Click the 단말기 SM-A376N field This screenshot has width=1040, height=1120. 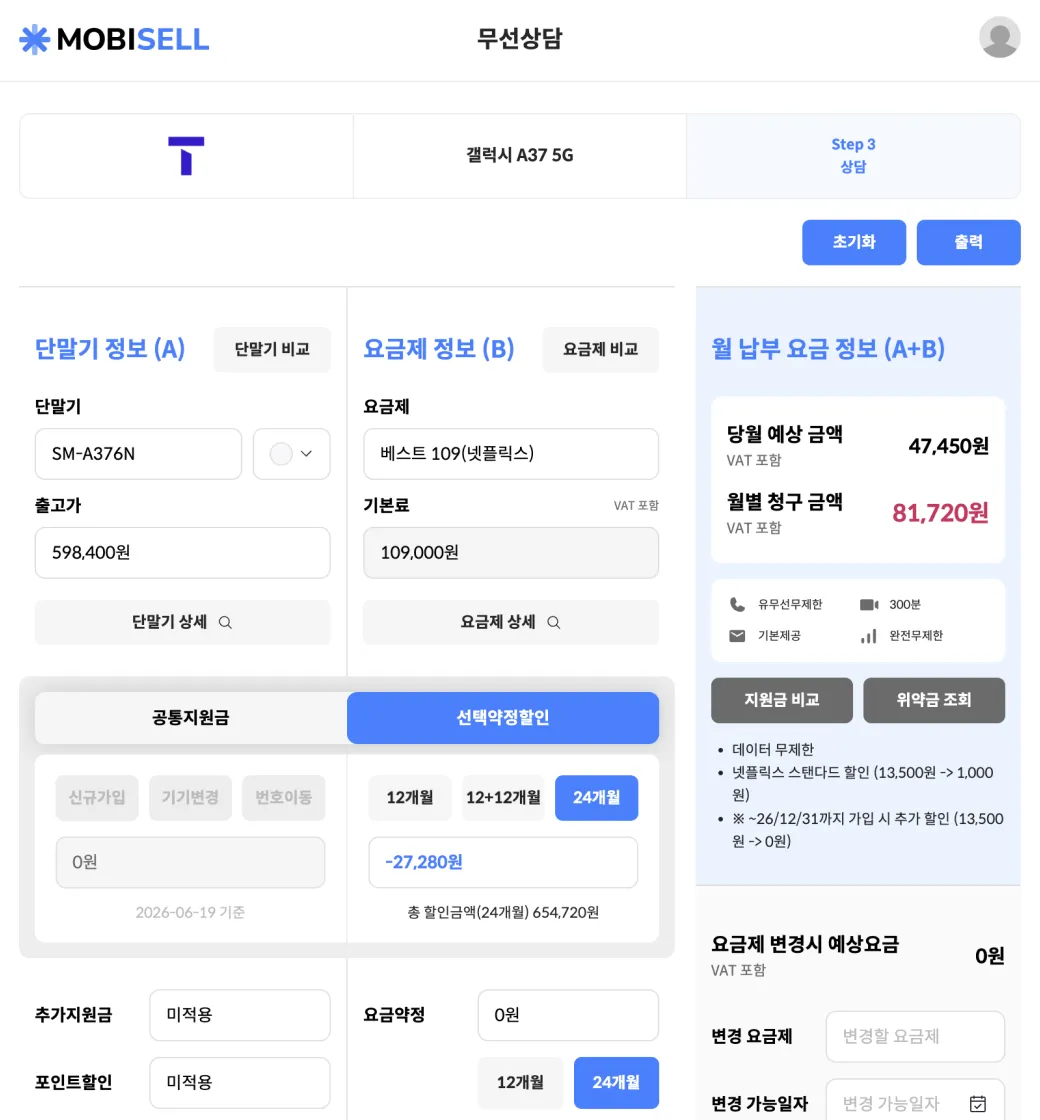139,454
